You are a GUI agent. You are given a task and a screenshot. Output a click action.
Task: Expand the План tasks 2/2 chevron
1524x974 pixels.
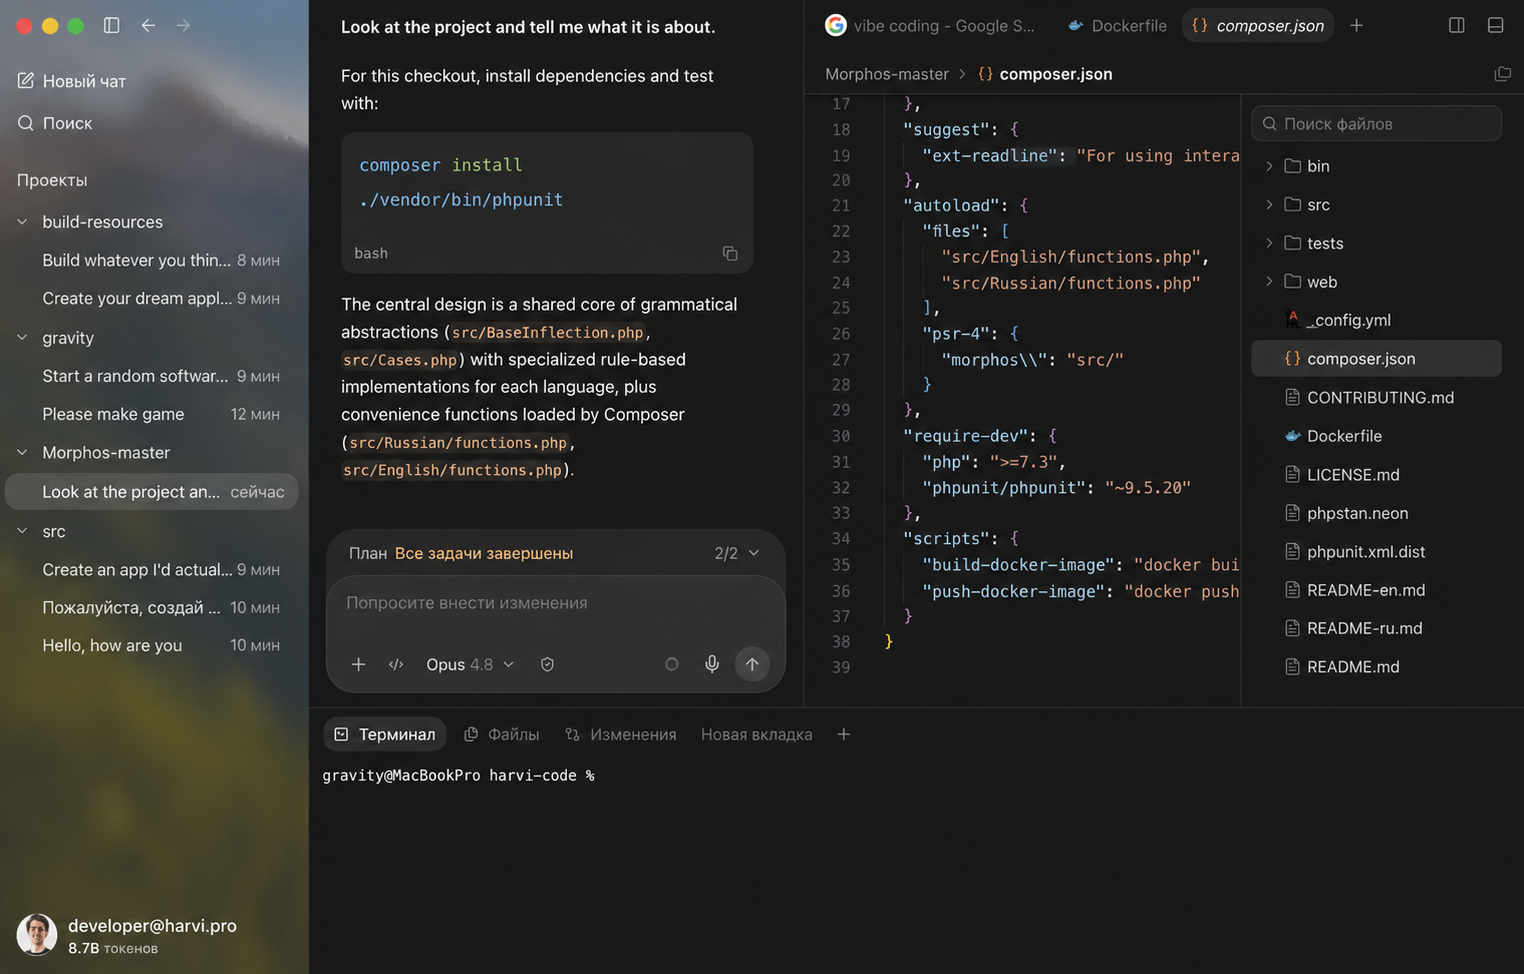pyautogui.click(x=754, y=553)
